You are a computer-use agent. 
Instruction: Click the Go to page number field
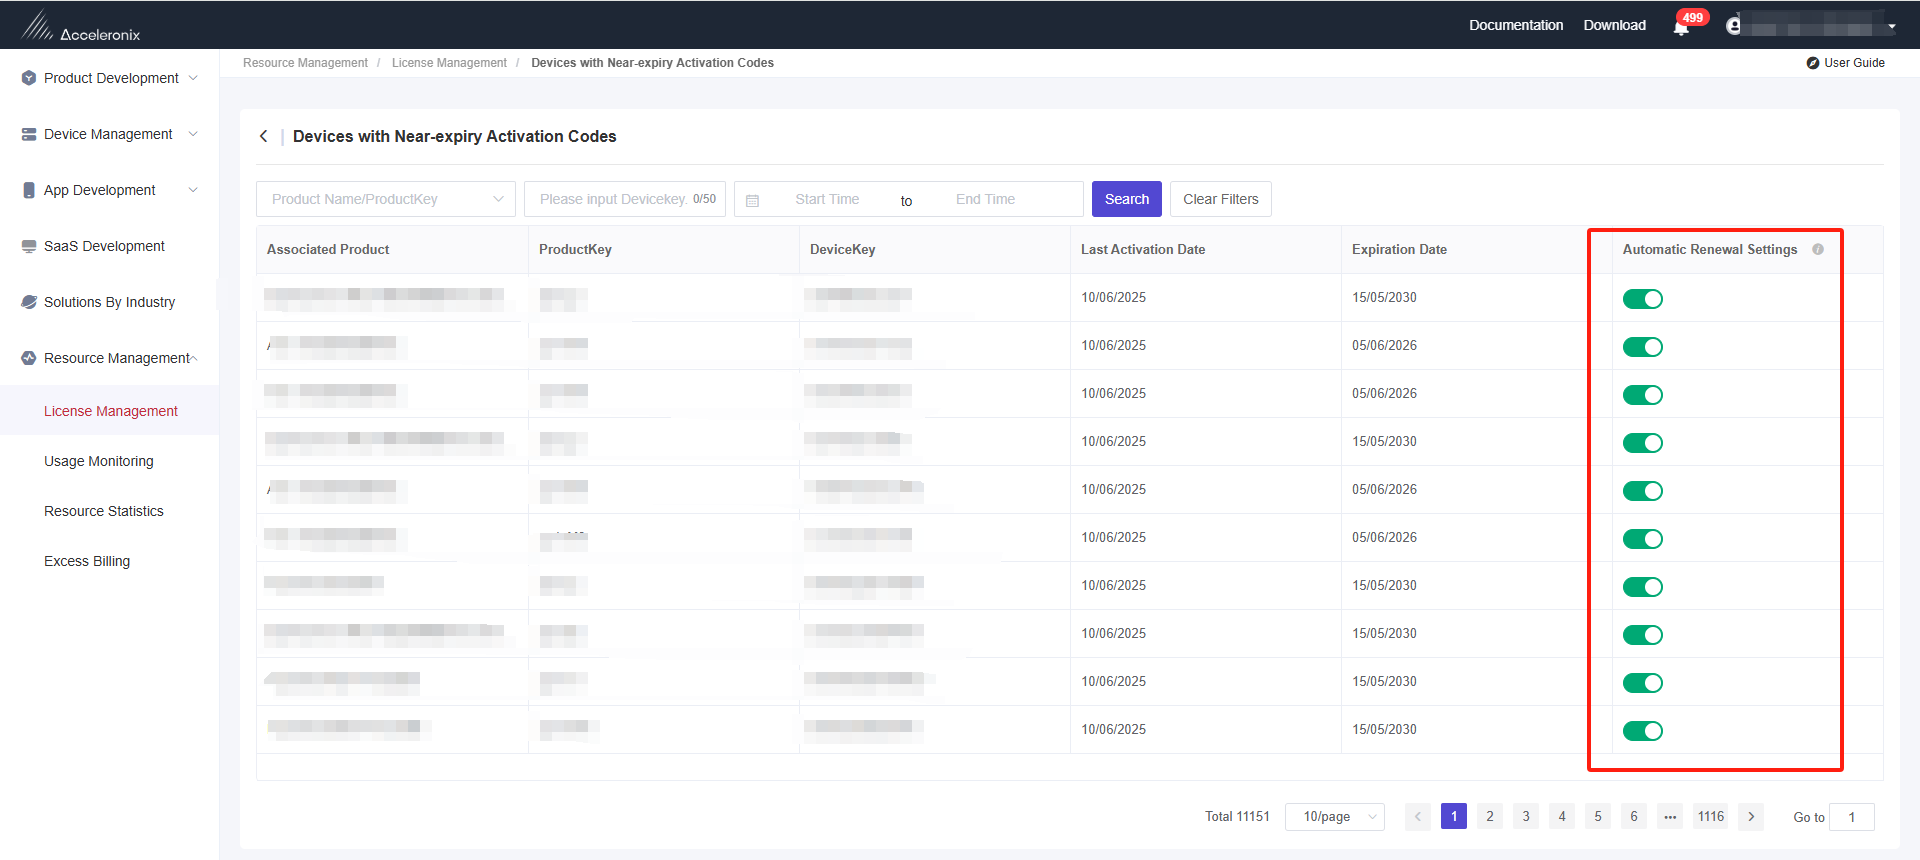click(x=1852, y=817)
